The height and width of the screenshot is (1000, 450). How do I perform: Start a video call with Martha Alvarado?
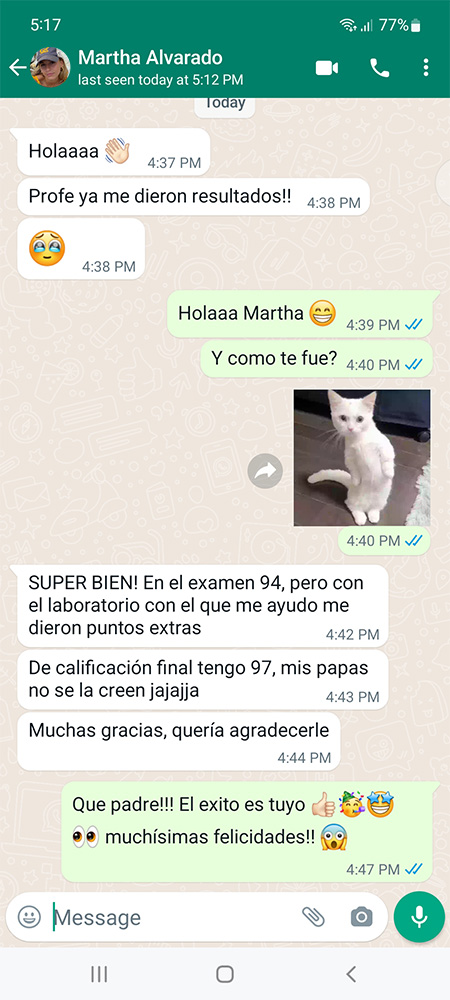[x=327, y=68]
